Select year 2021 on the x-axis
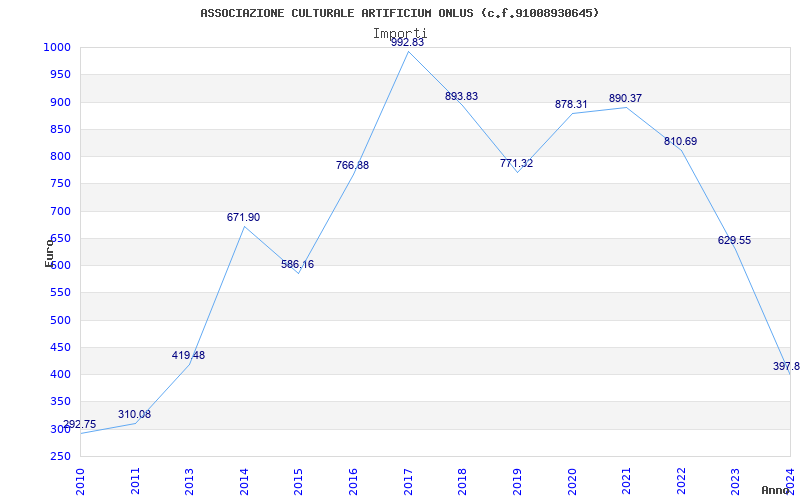Image resolution: width=800 pixels, height=500 pixels. 626,481
